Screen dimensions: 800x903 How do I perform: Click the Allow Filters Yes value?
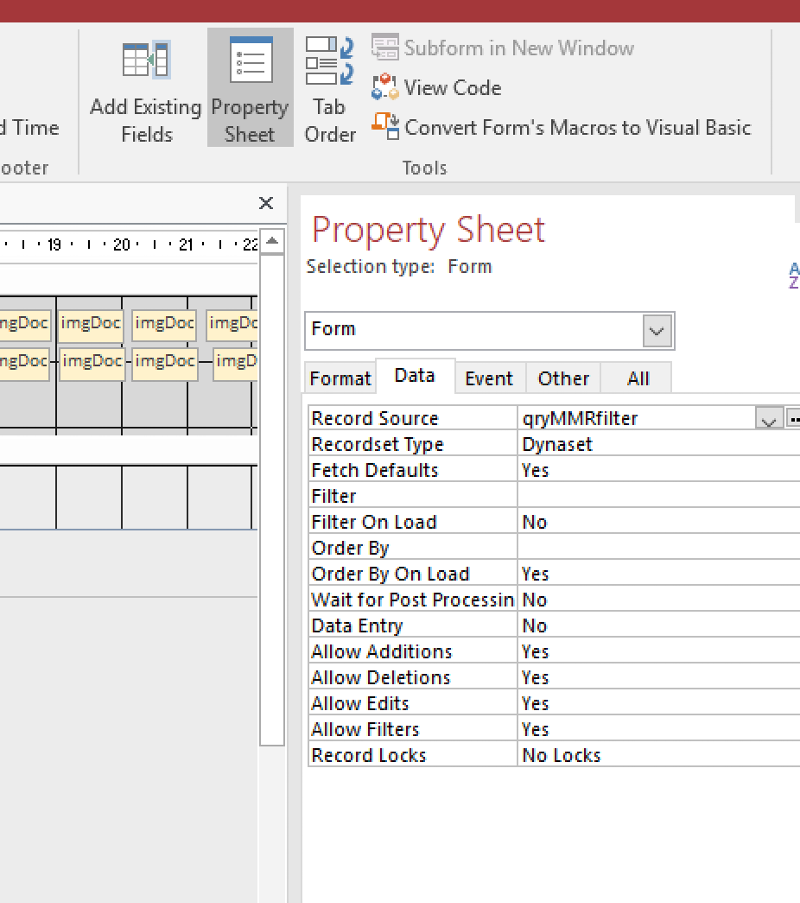pyautogui.click(x=659, y=729)
